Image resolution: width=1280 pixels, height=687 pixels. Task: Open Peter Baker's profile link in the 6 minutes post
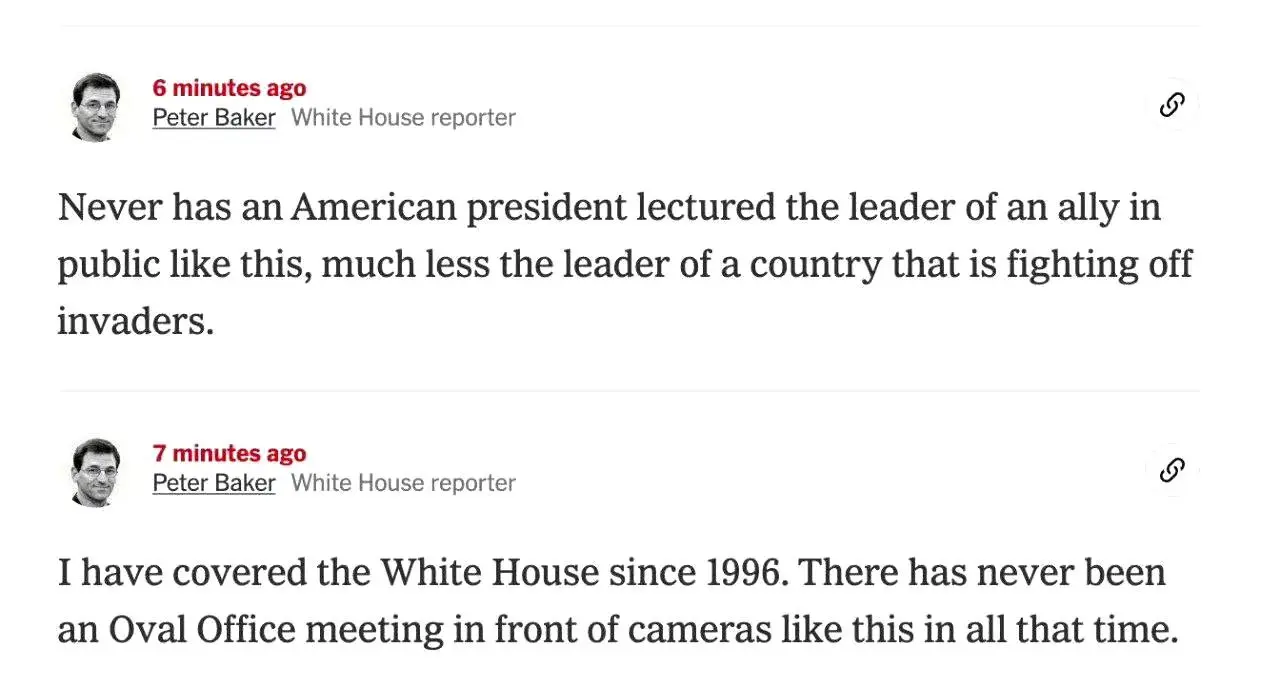pyautogui.click(x=214, y=117)
